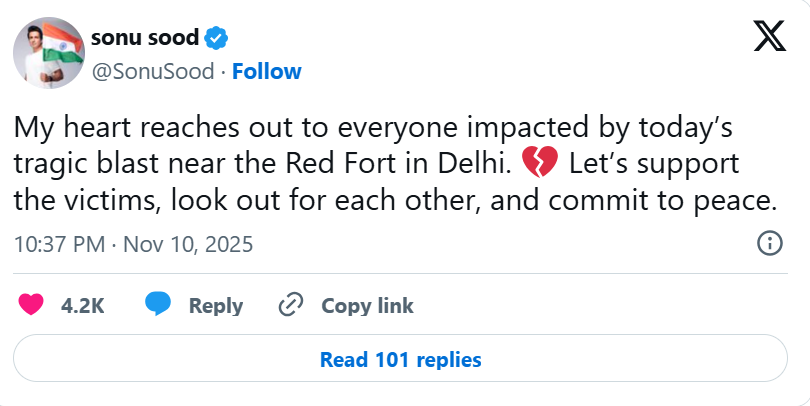The image size is (810, 406).
Task: Click the chain copy link icon
Action: 291,305
